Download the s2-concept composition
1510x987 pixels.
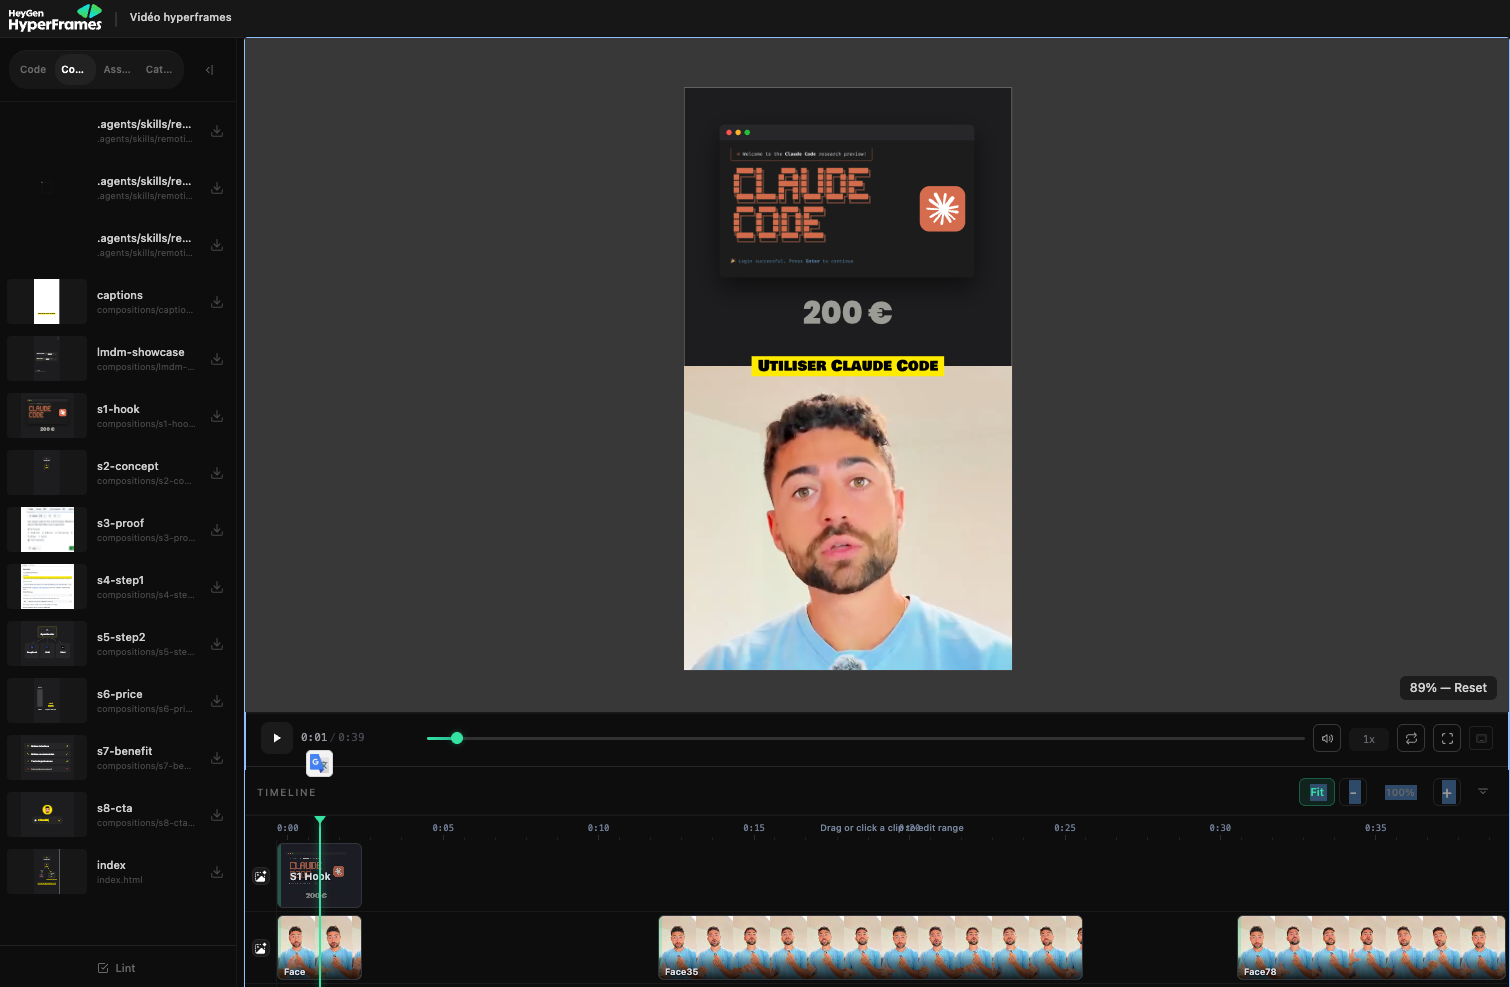[217, 473]
